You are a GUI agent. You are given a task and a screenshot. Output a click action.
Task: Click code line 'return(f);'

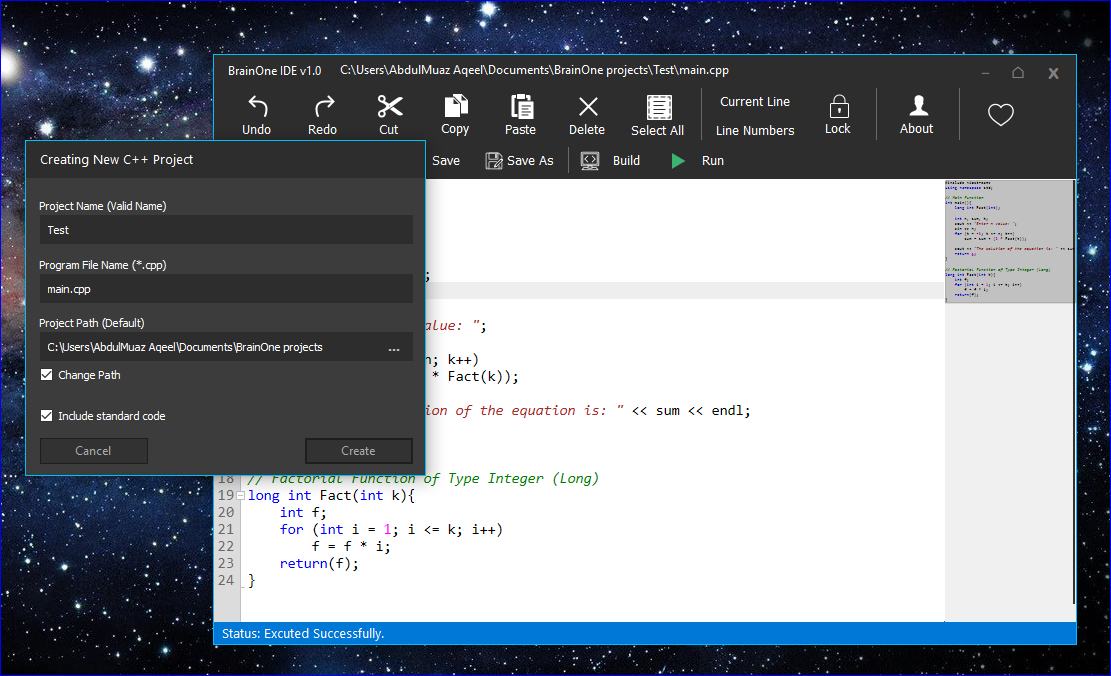coord(319,563)
